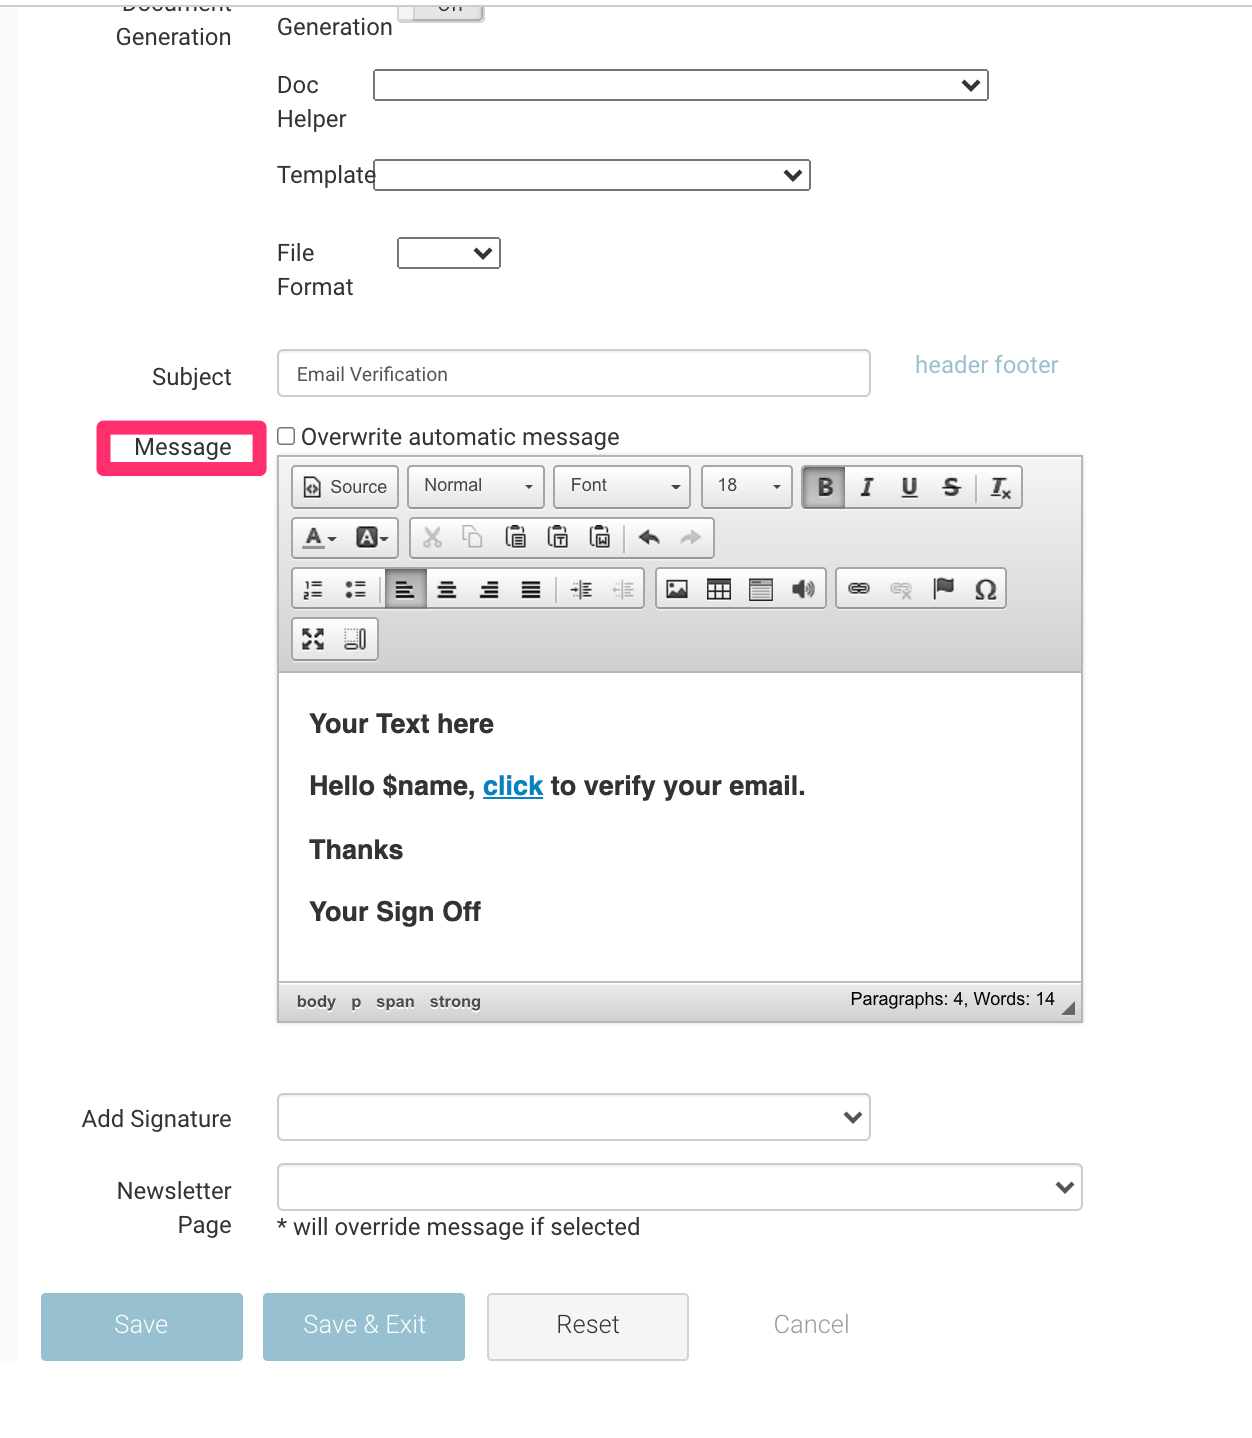Click into the Subject input field
Image resolution: width=1252 pixels, height=1438 pixels.
573,374
